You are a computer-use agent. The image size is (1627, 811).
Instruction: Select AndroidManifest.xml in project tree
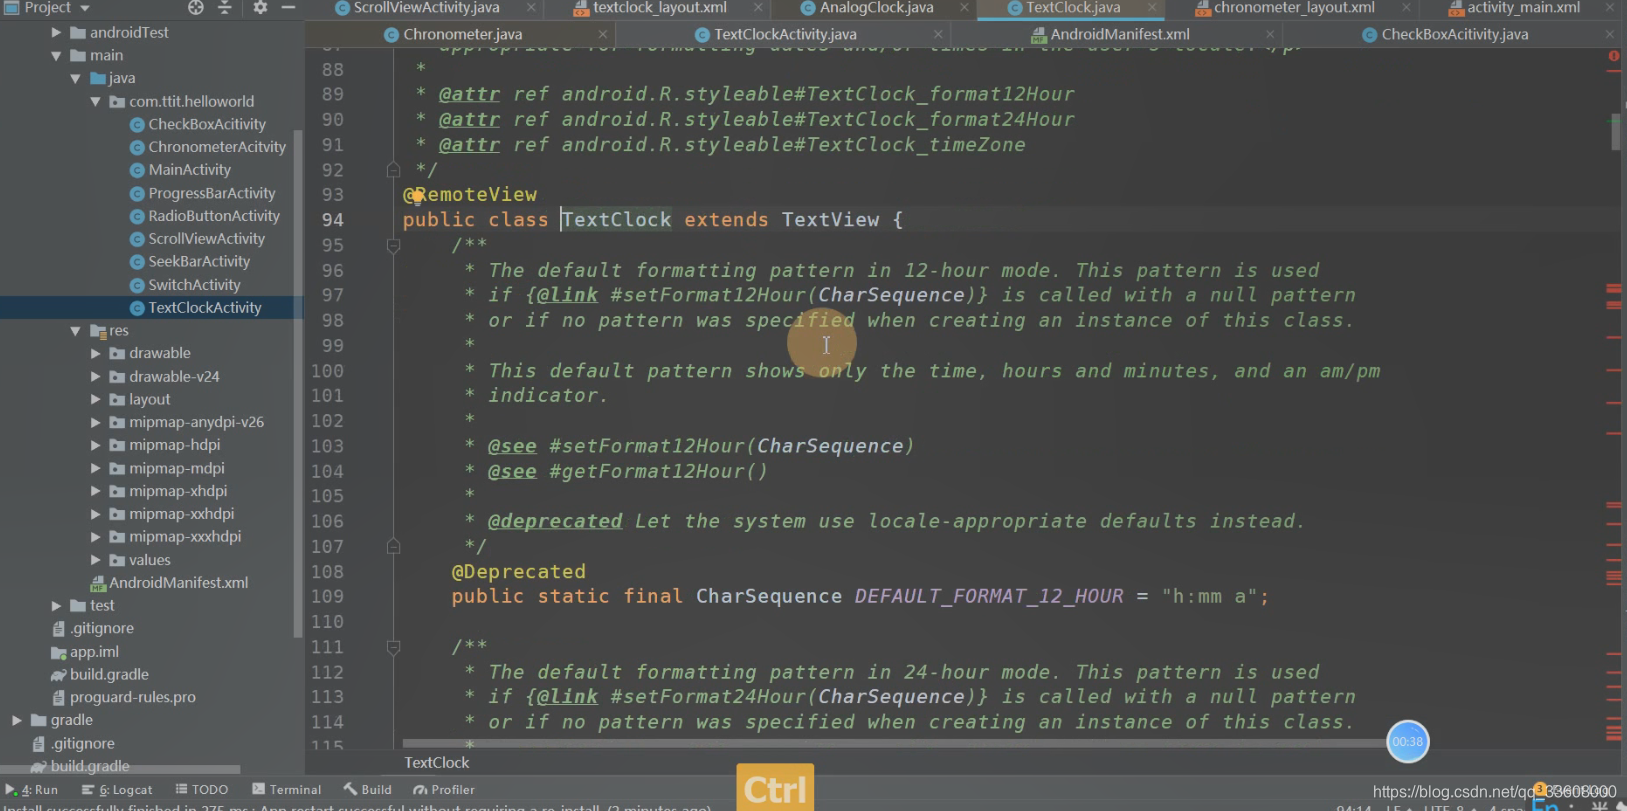pos(178,583)
